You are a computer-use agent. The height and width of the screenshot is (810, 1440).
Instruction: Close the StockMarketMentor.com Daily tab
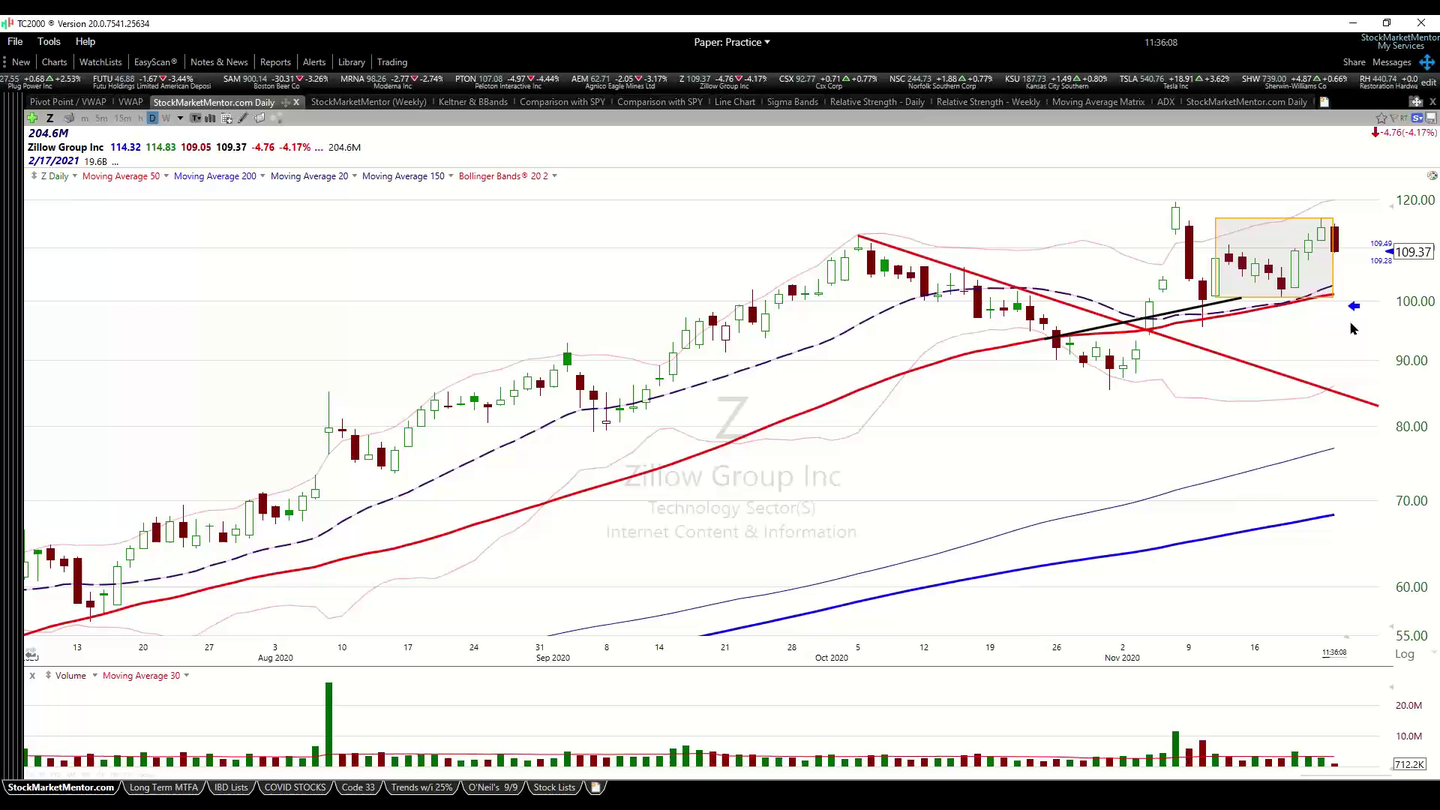296,102
